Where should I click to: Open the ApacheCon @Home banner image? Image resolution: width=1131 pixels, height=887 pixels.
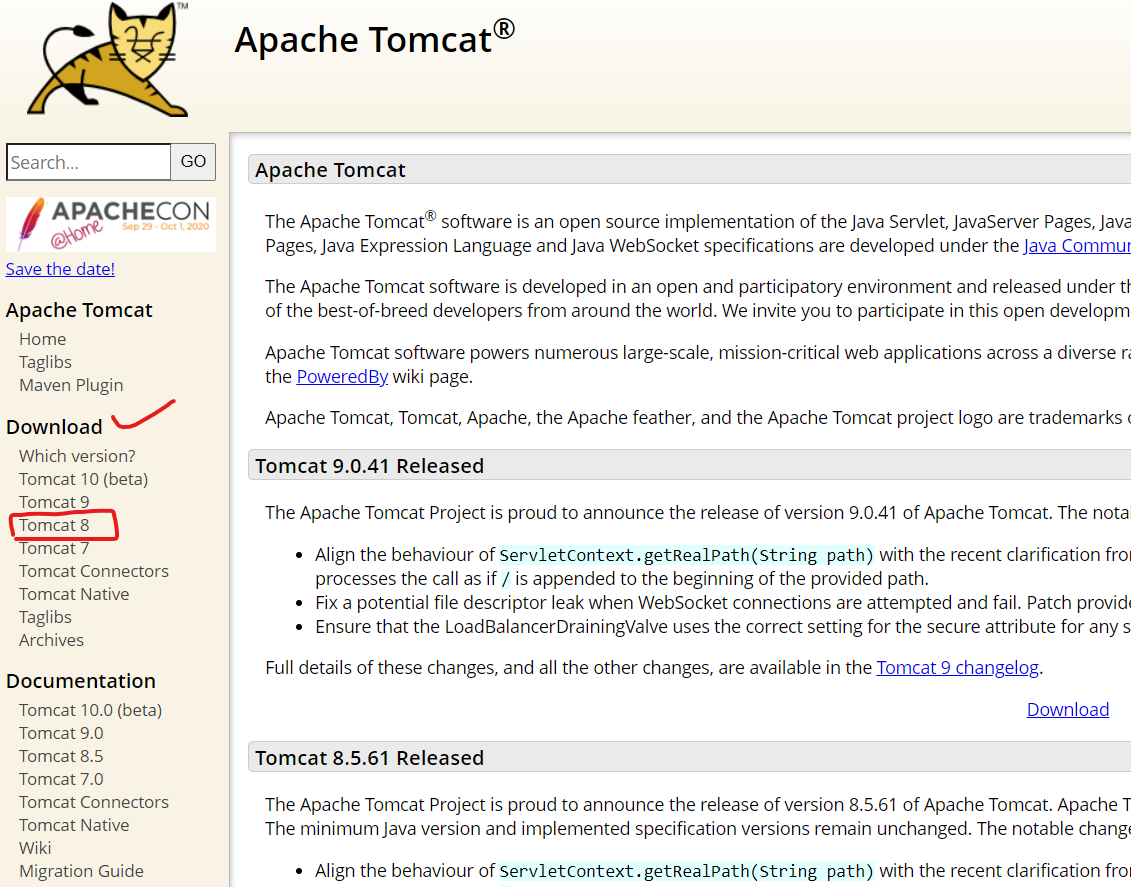click(110, 224)
